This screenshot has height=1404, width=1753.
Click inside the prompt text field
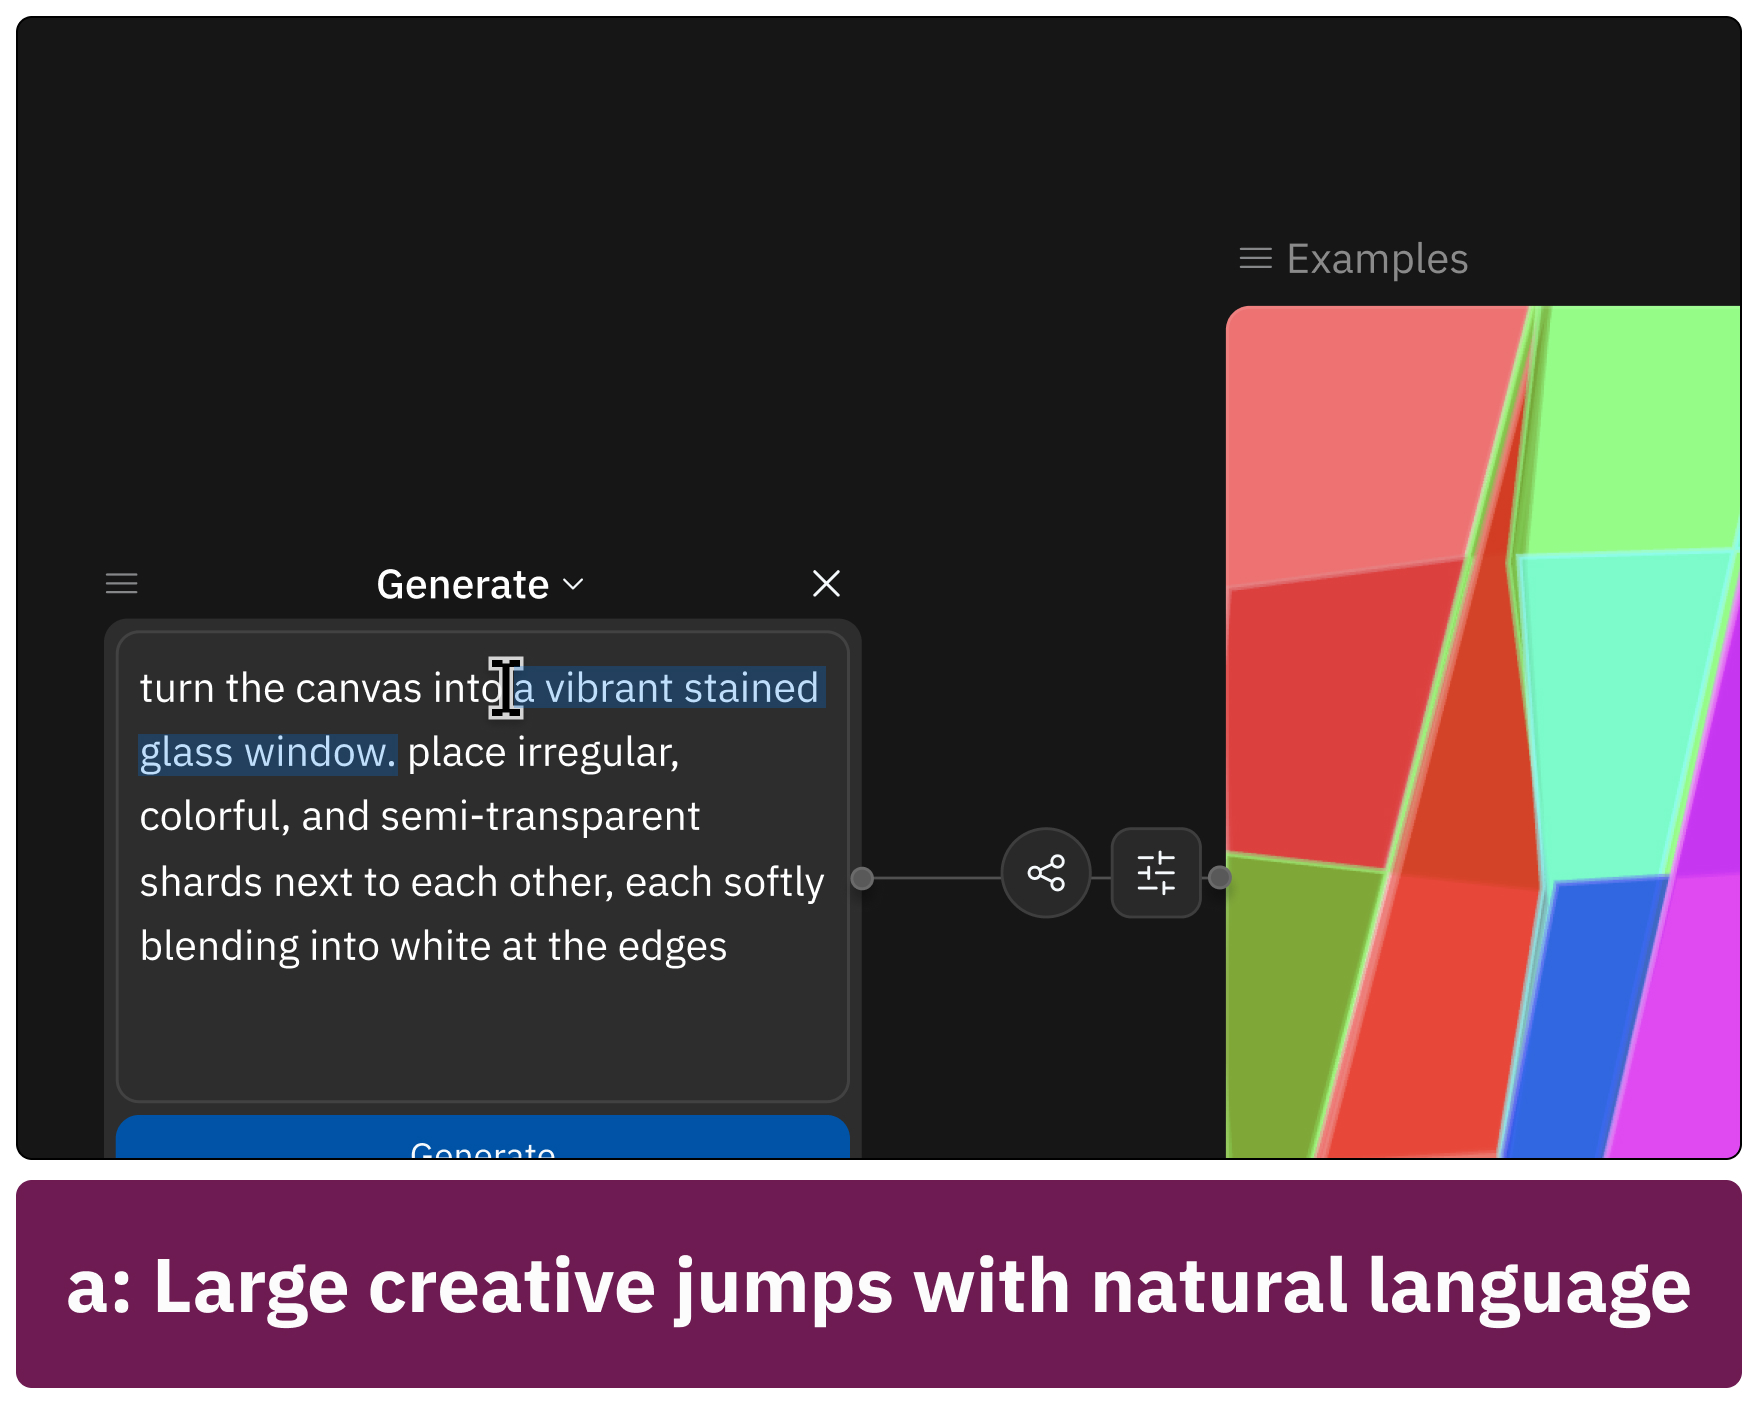[483, 866]
